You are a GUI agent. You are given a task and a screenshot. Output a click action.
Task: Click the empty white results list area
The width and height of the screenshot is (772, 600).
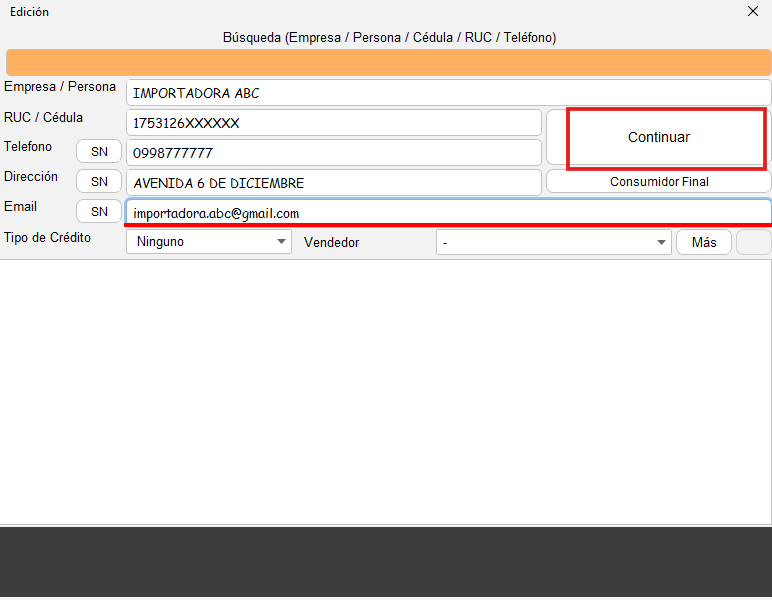(x=386, y=390)
